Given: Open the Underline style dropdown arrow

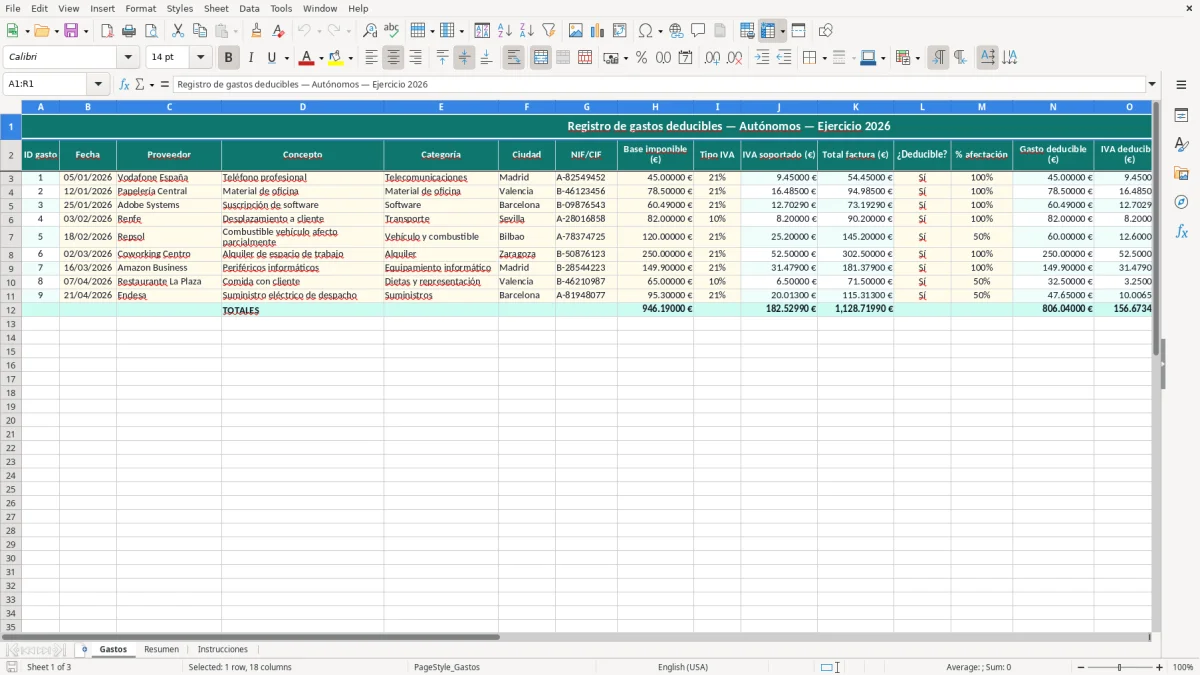Looking at the screenshot, I should (286, 58).
